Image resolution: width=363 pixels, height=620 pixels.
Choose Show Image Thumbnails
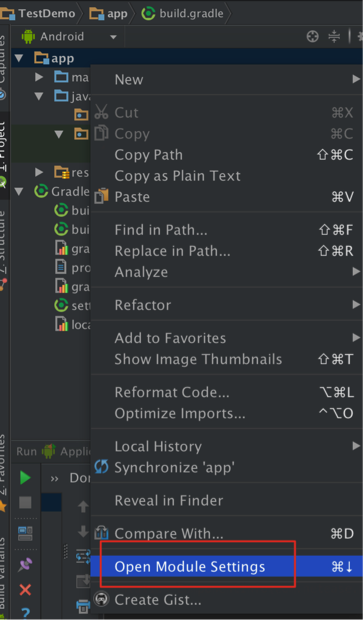click(227, 359)
